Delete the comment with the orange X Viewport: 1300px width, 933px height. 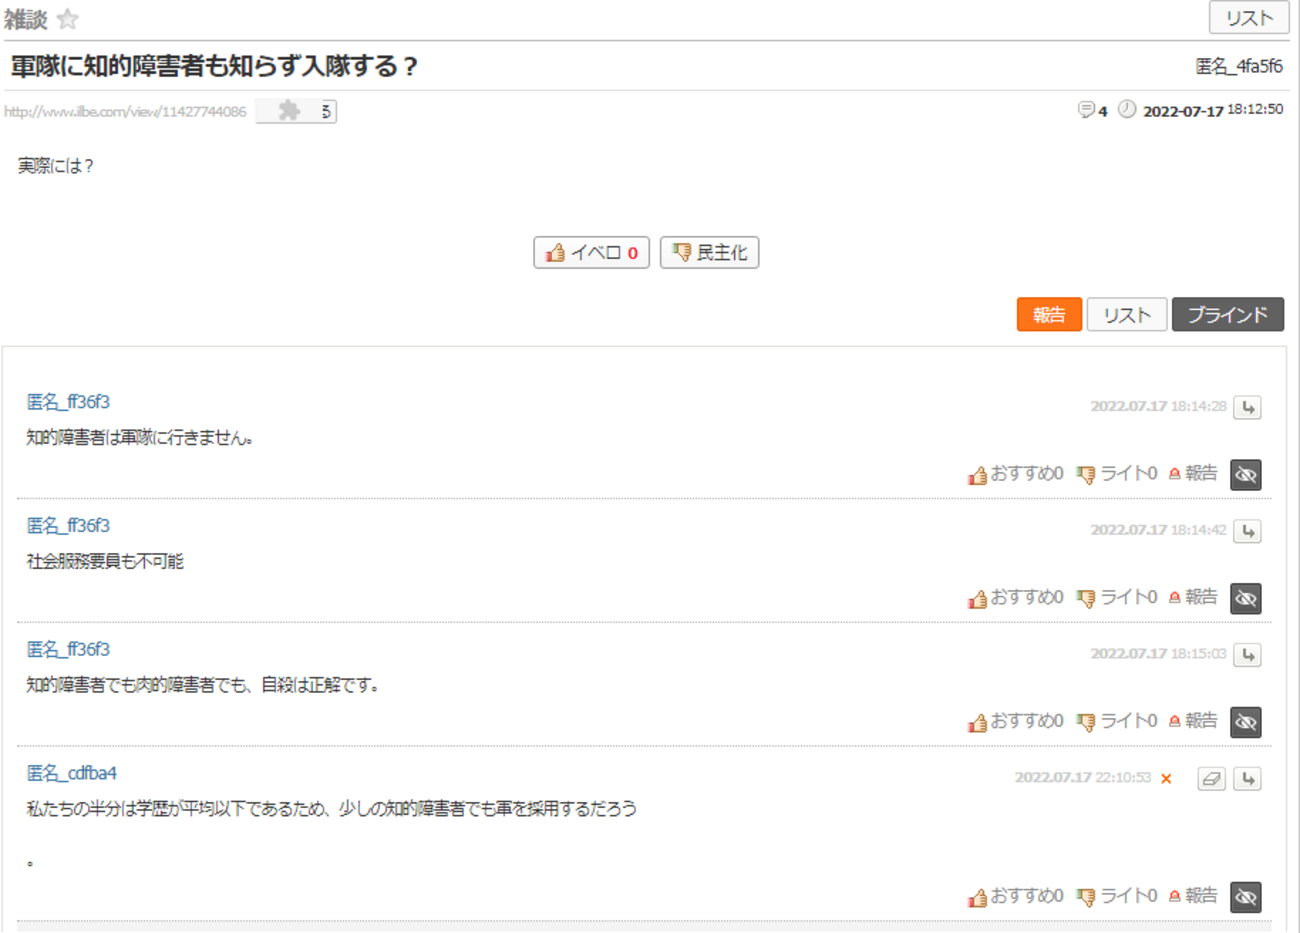[1166, 779]
